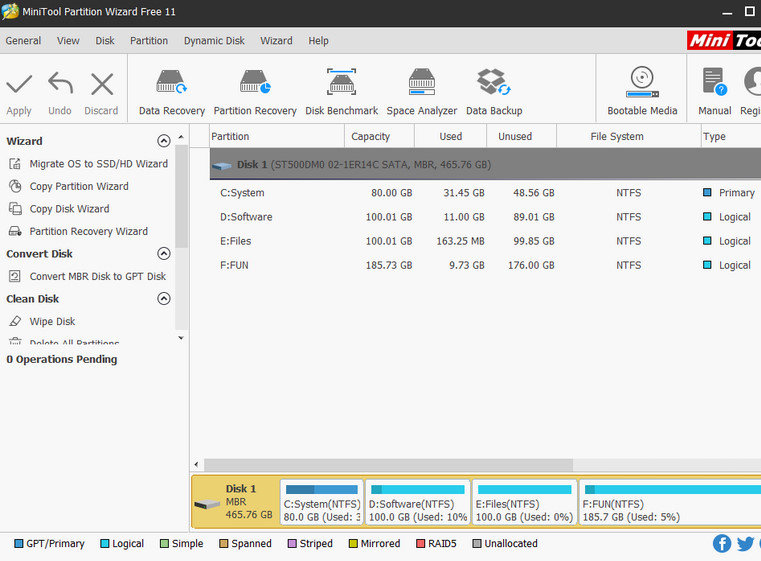Image resolution: width=761 pixels, height=561 pixels.
Task: Select the F:FUN partition row
Action: point(485,265)
